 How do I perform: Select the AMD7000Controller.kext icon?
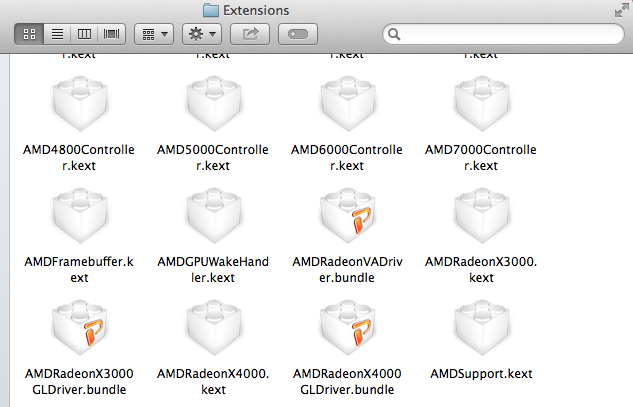pos(482,103)
